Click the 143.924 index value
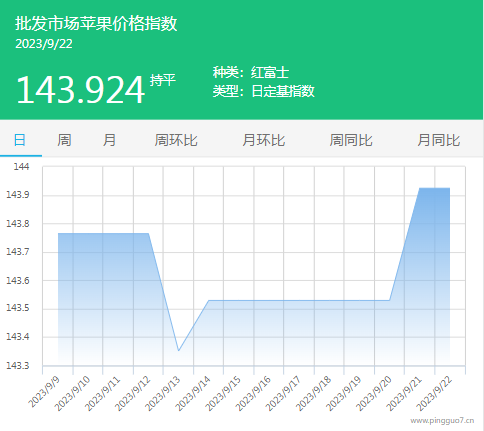The width and height of the screenshot is (484, 431). pyautogui.click(x=80, y=90)
